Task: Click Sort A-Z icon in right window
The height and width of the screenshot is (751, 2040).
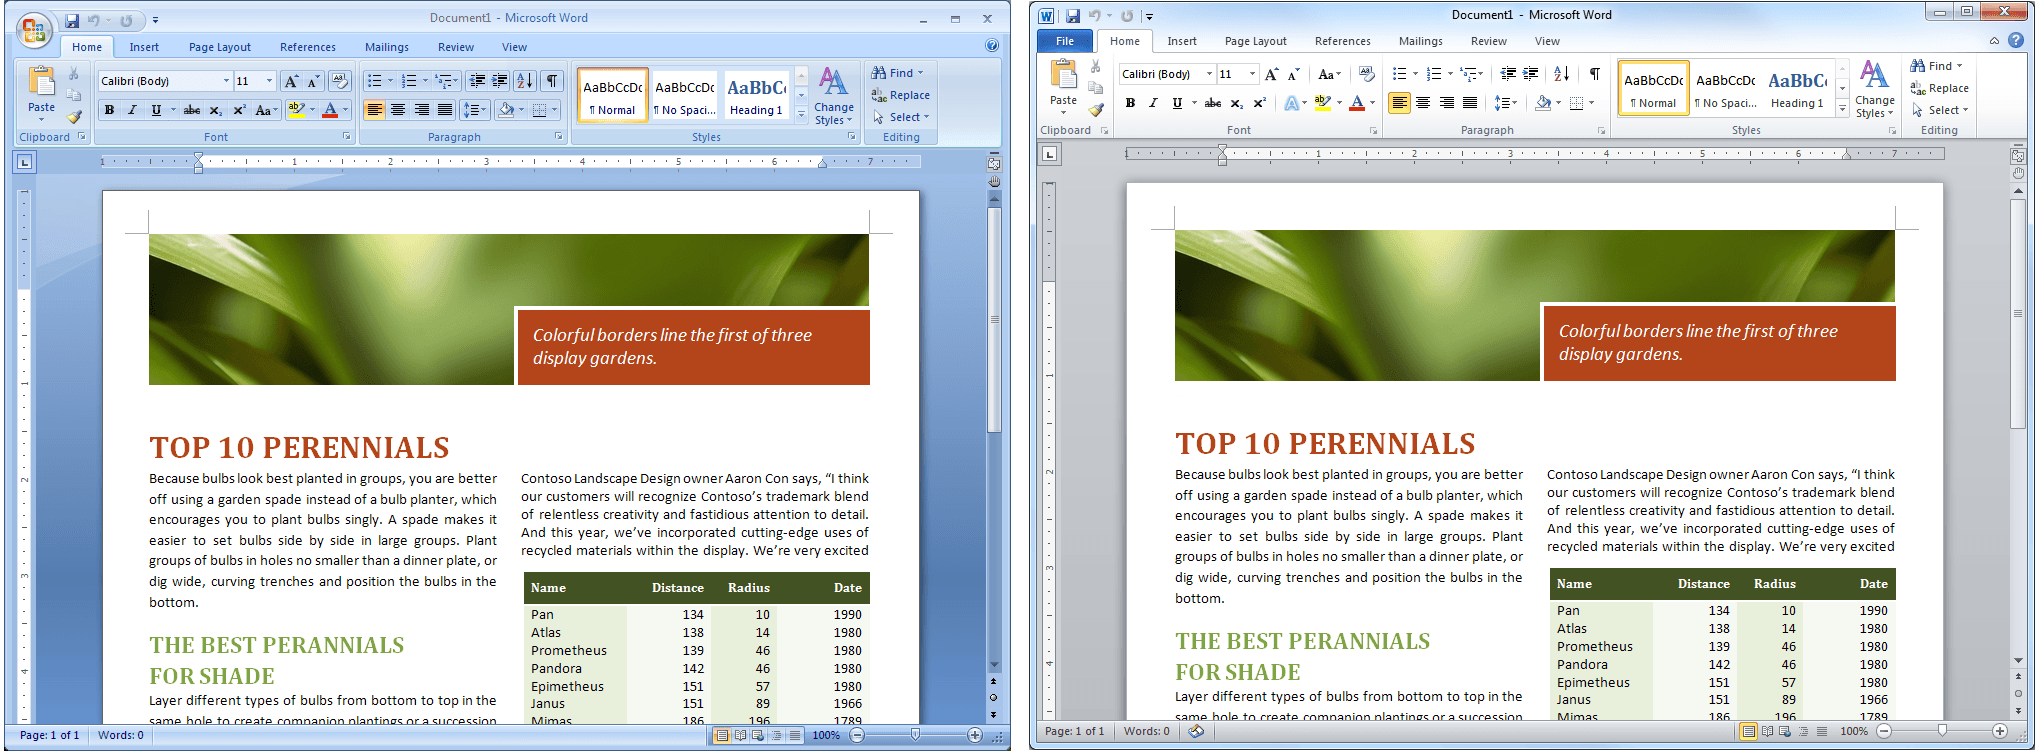Action: 1562,74
